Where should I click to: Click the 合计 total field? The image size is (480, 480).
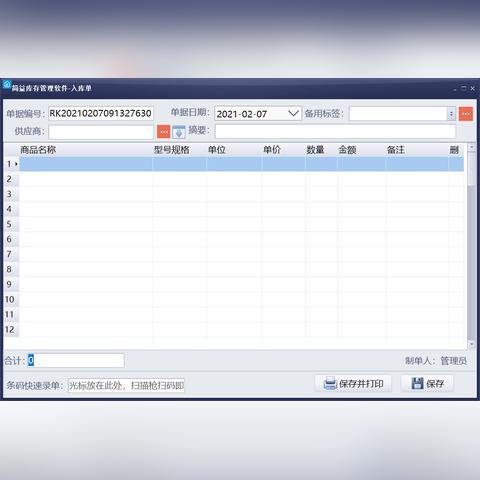click(76, 360)
